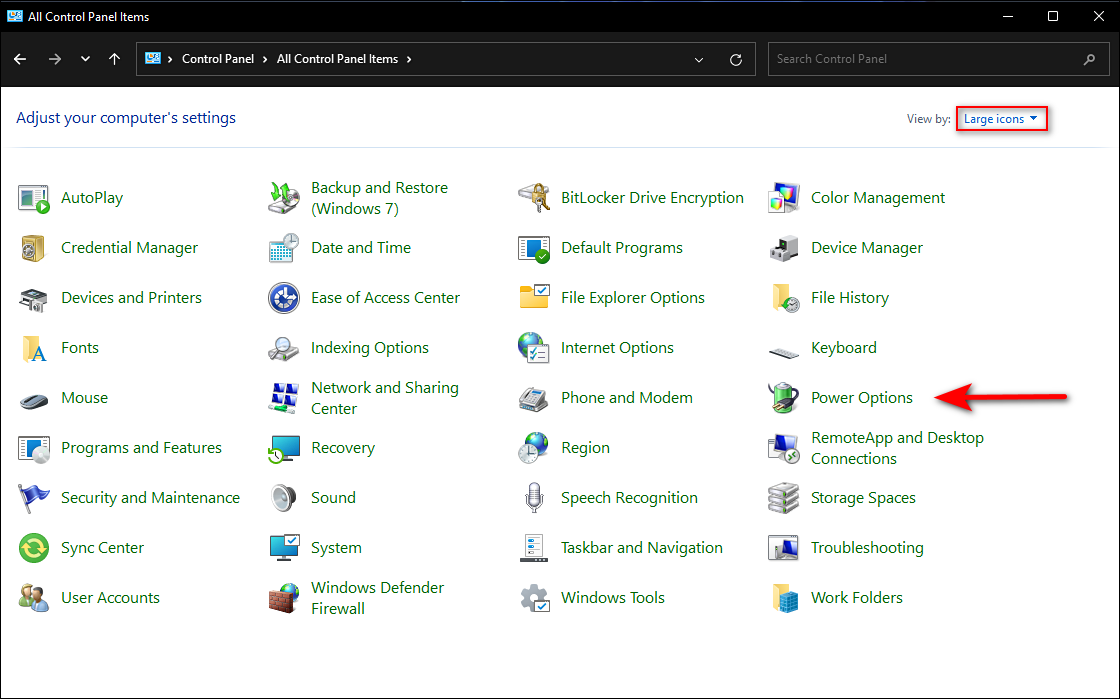Go forward using the forward arrow
The width and height of the screenshot is (1120, 699).
[x=54, y=59]
